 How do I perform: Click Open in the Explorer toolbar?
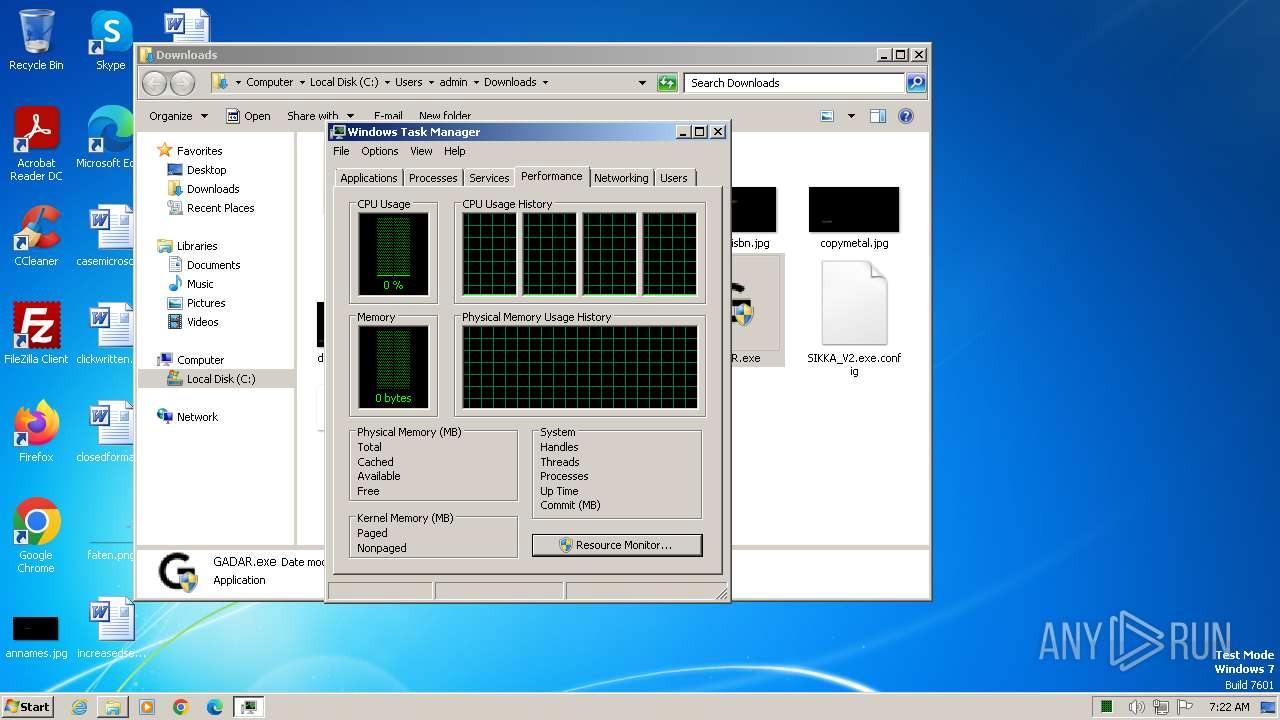tap(248, 116)
